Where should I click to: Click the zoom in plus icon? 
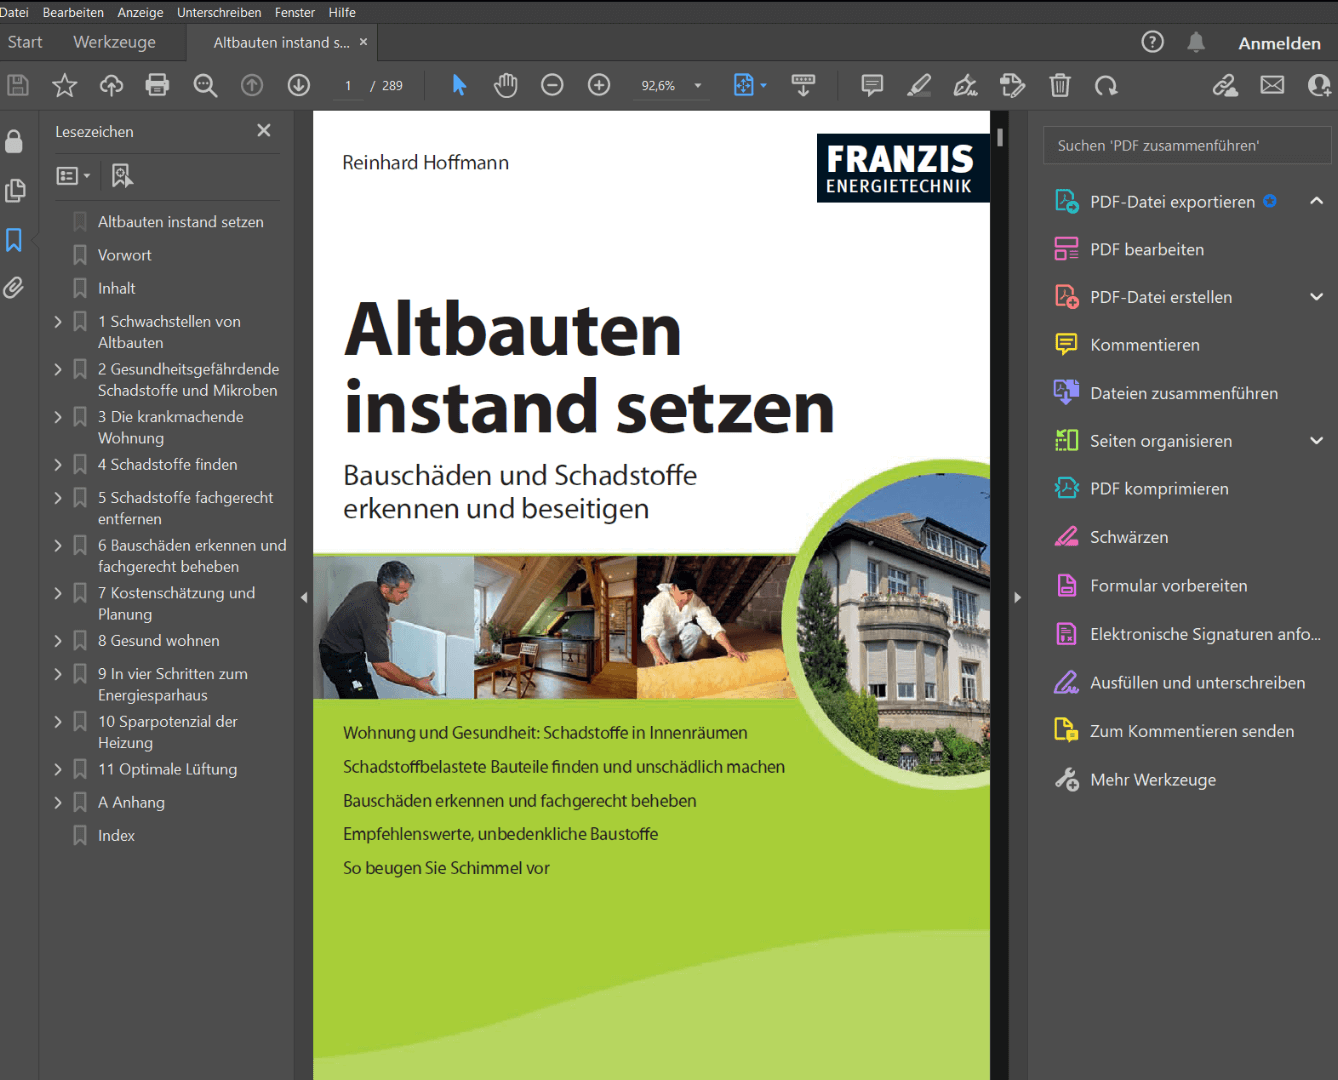pos(598,85)
